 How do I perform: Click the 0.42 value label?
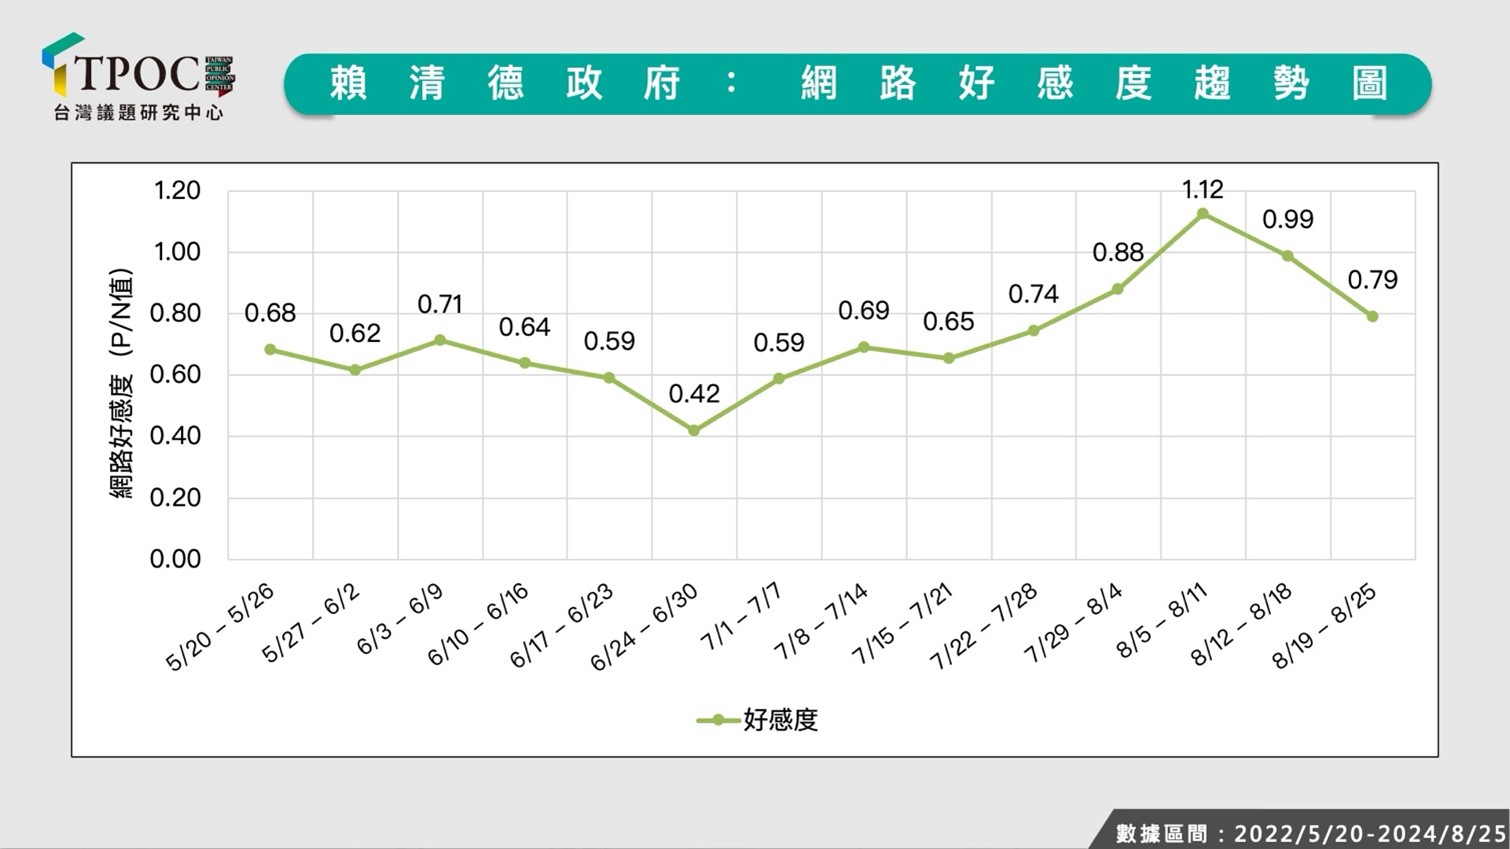point(694,394)
